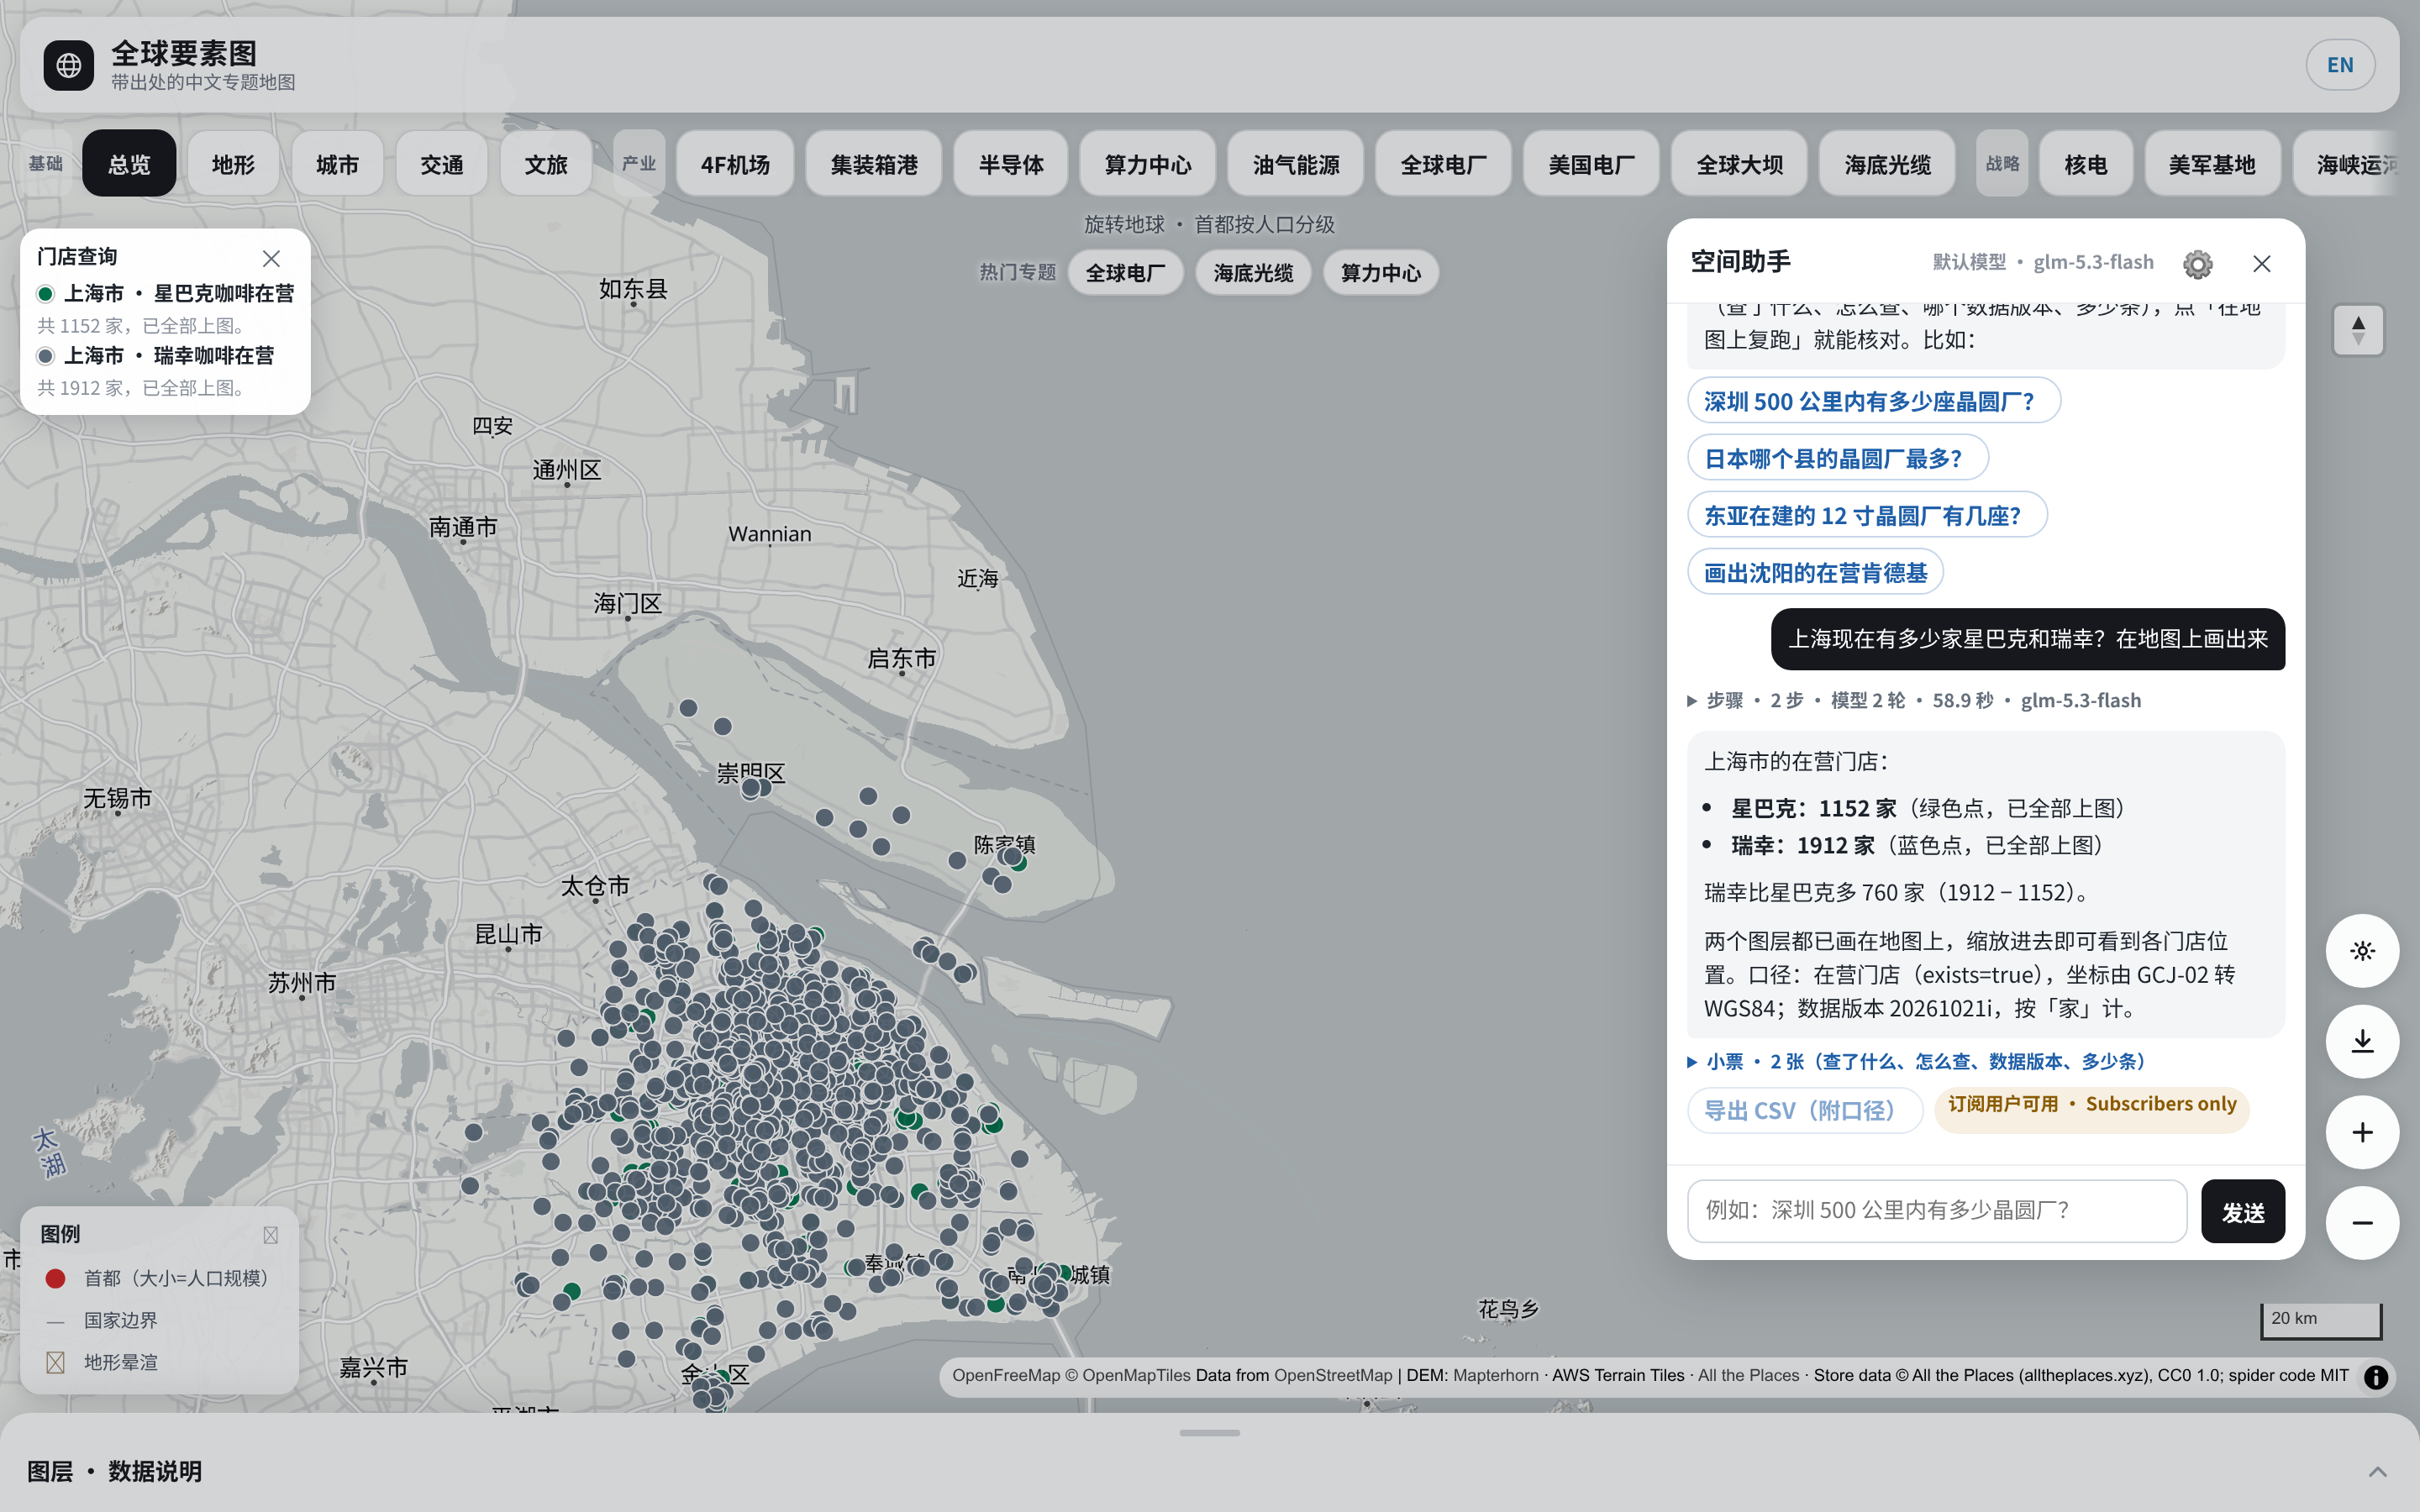The image size is (2420, 1512).
Task: Open the attribution info icon
Action: pos(2376,1376)
